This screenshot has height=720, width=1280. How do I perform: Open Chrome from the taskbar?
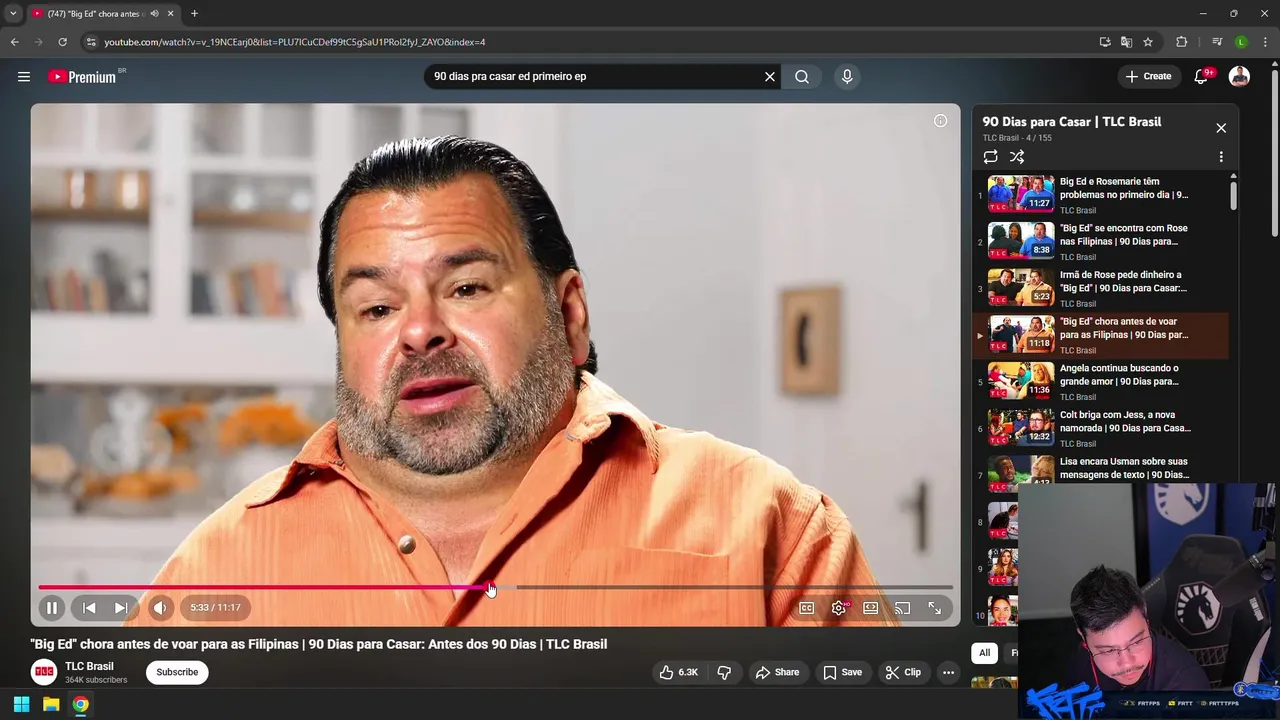click(80, 704)
